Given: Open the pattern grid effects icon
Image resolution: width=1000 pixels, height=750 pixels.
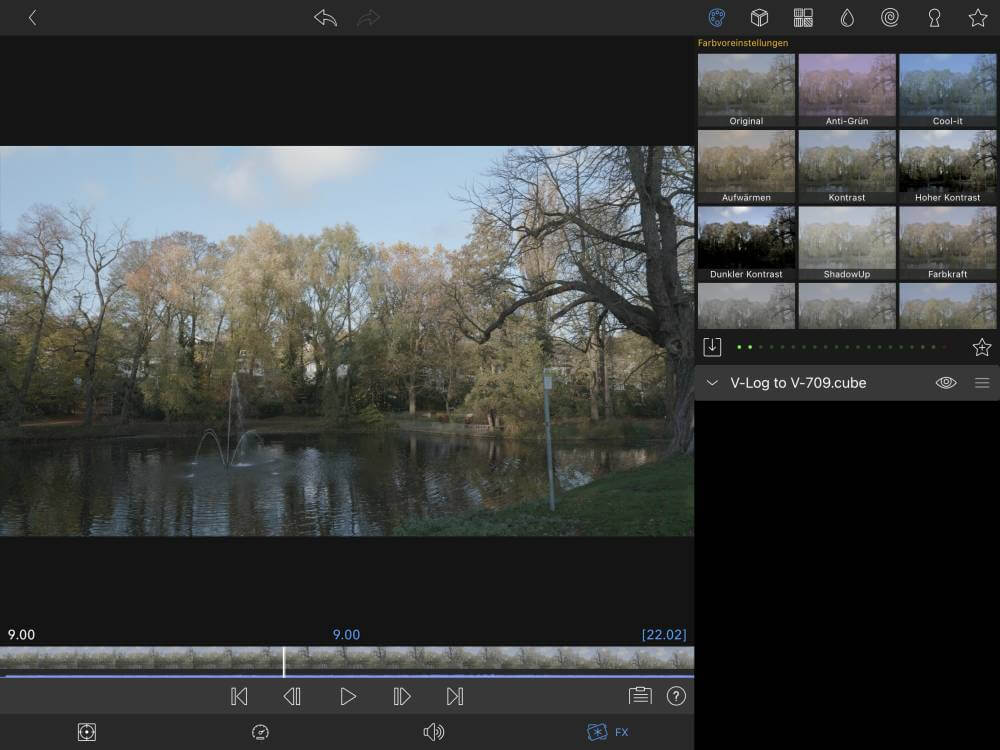Looking at the screenshot, I should coord(803,17).
